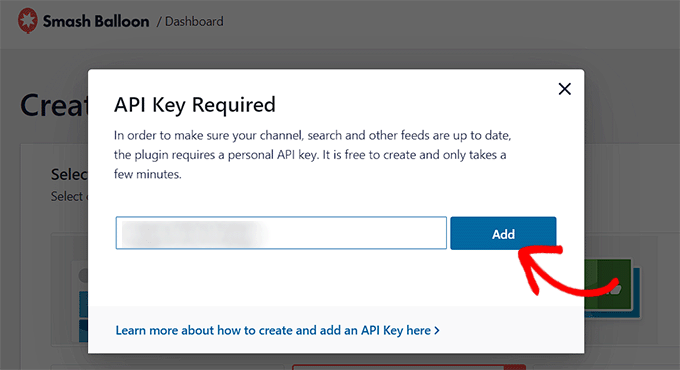Click the '/ Dashboard' breadcrumb text
680x370 pixels.
coord(190,21)
